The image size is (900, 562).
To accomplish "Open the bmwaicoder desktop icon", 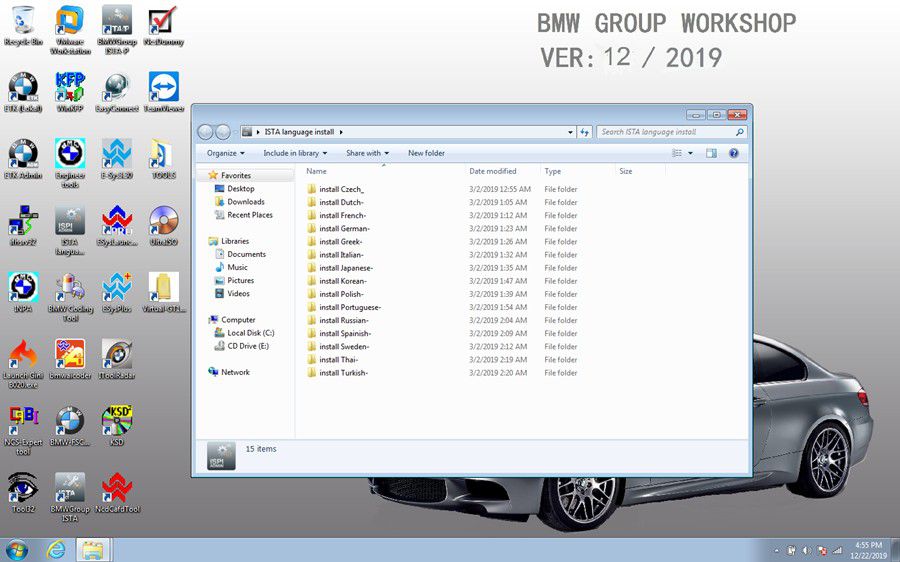I will (70, 359).
